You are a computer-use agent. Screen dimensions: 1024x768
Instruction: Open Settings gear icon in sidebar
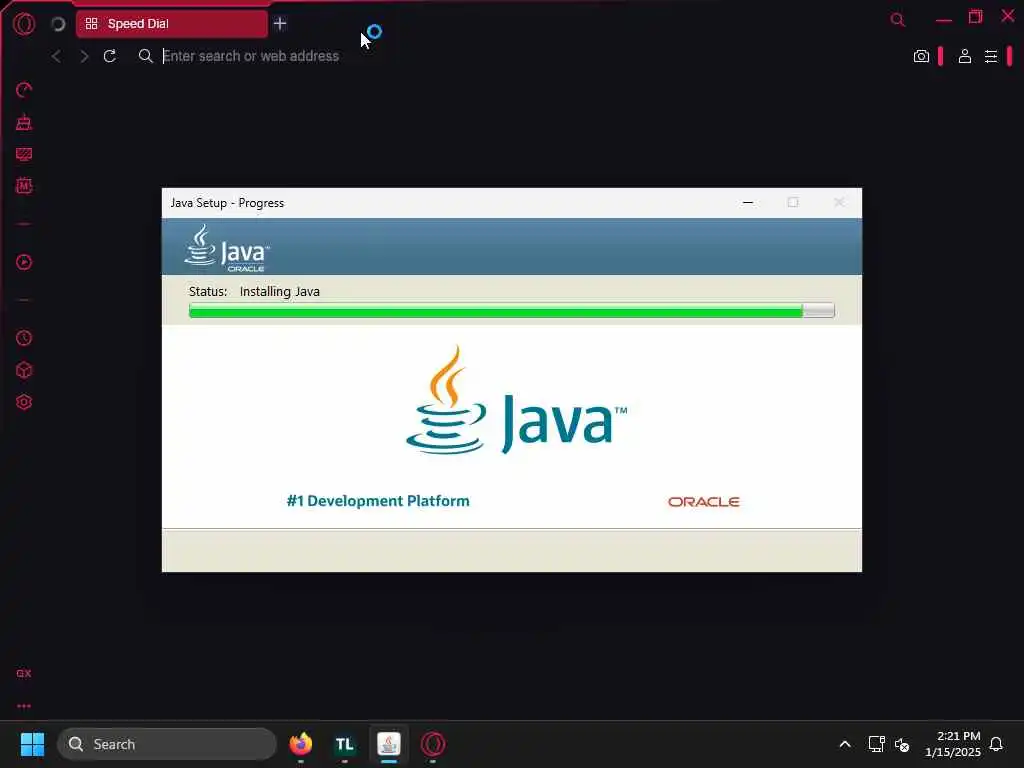coord(24,402)
